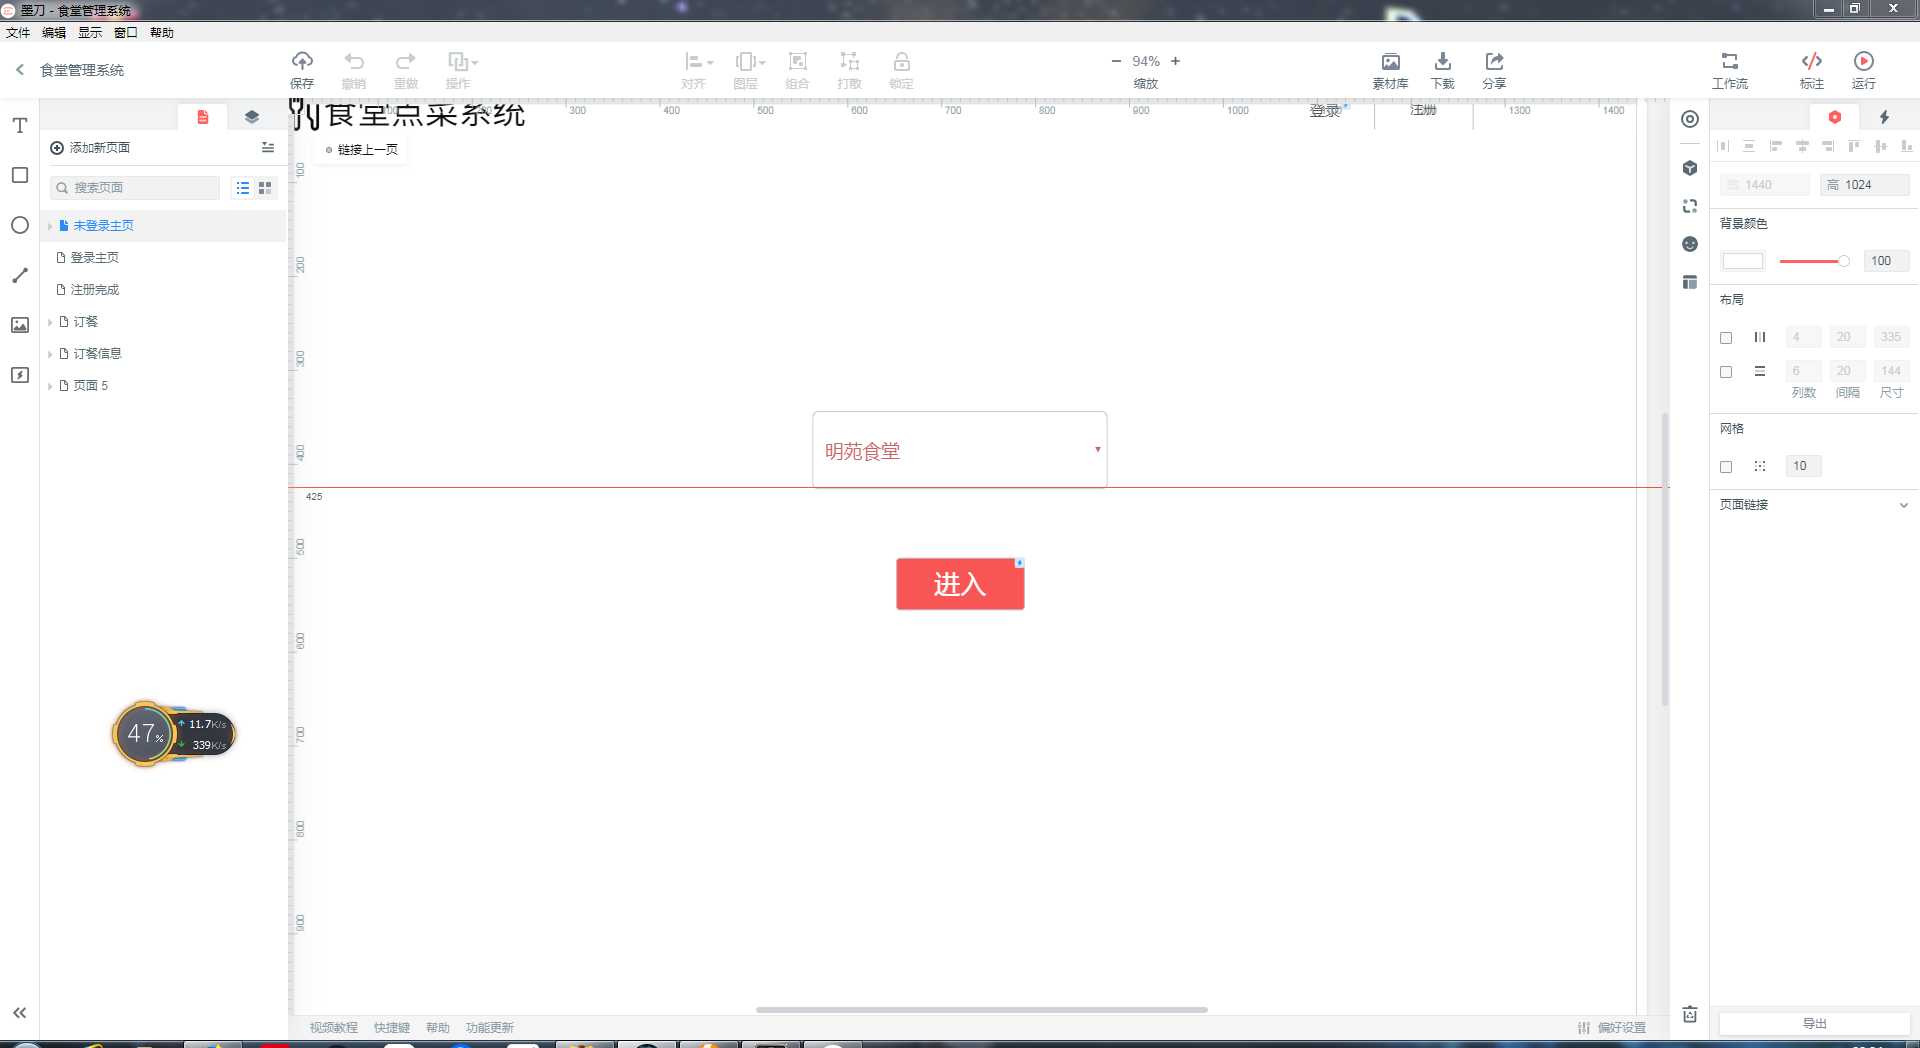Go back with the left arrow
Screen dimensions: 1920x1048
point(19,69)
